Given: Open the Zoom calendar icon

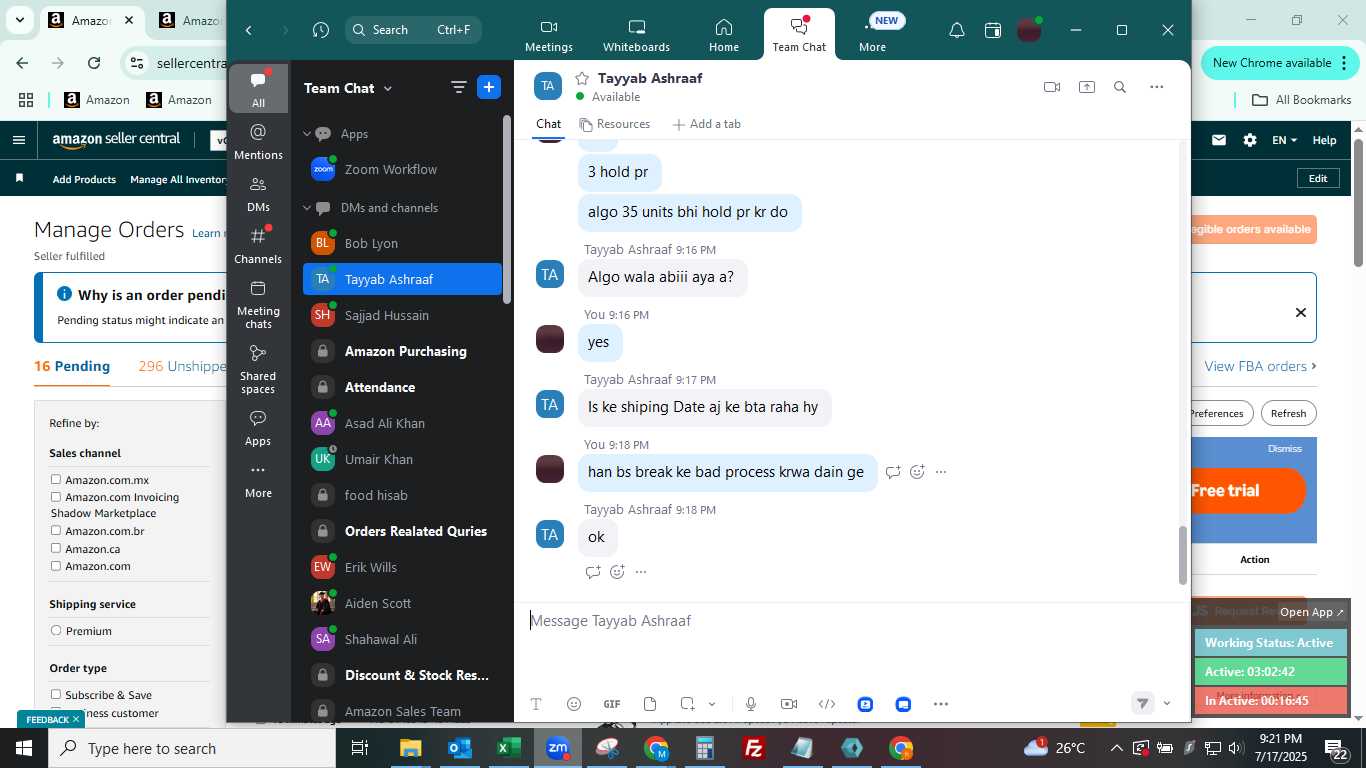Looking at the screenshot, I should (993, 30).
